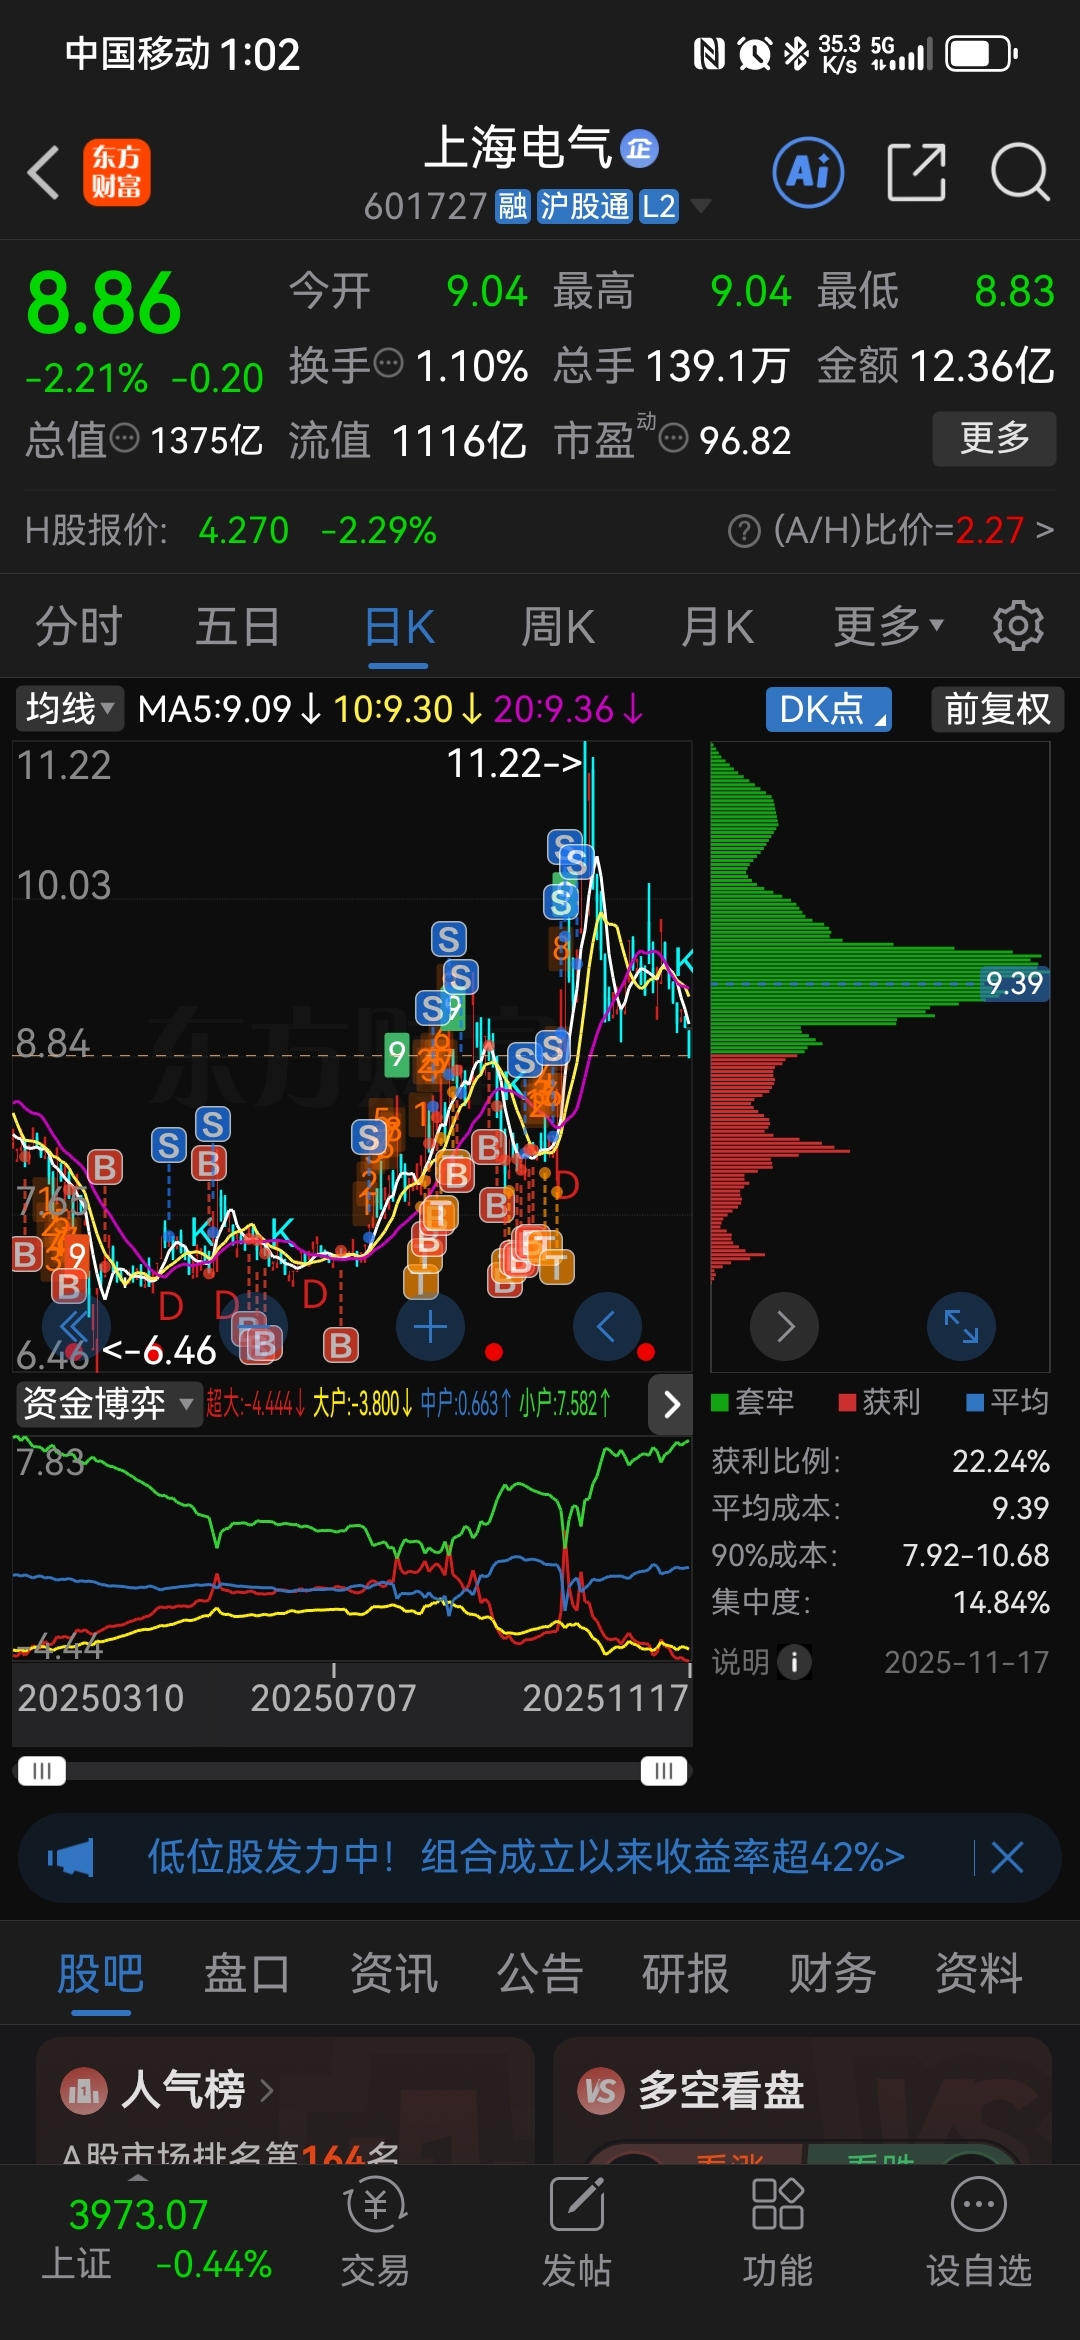Tap the announcement megaphone icon
The width and height of the screenshot is (1080, 2340).
click(70, 1857)
